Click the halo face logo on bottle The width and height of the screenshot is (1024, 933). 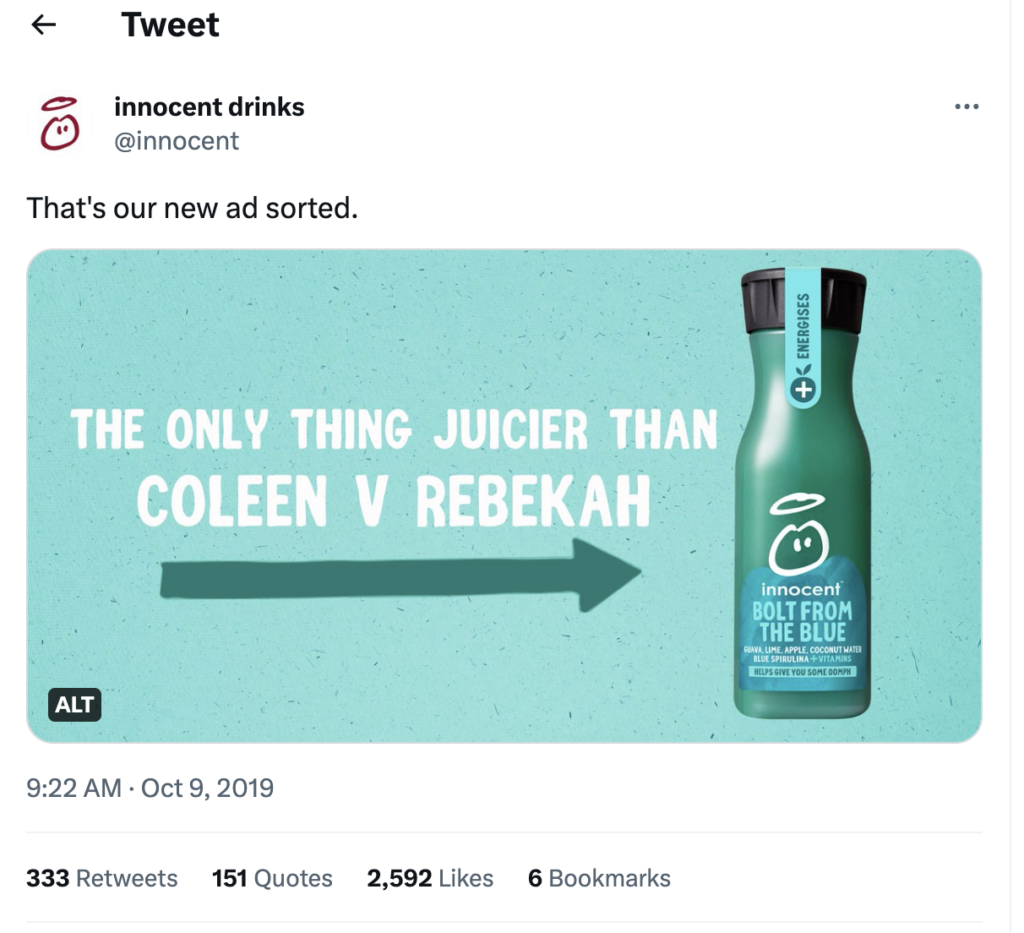(798, 537)
